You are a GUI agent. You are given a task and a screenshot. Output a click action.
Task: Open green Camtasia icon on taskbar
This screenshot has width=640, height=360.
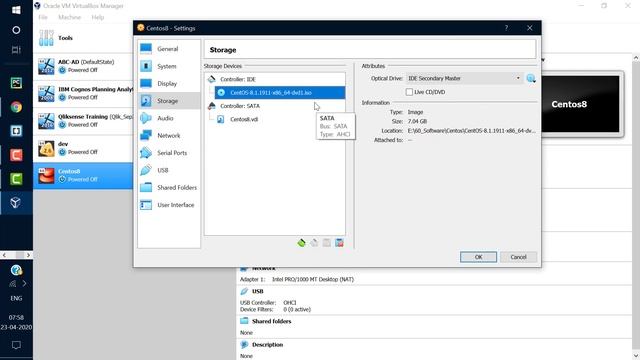click(16, 179)
